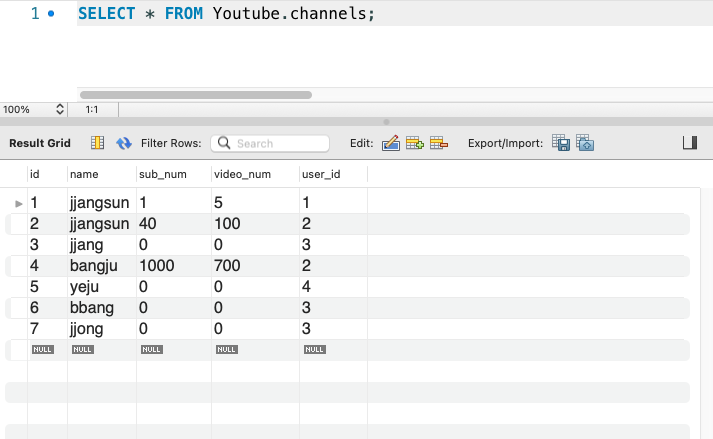Click the NULL cell under video_num column
Image resolution: width=713 pixels, height=439 pixels.
226,349
